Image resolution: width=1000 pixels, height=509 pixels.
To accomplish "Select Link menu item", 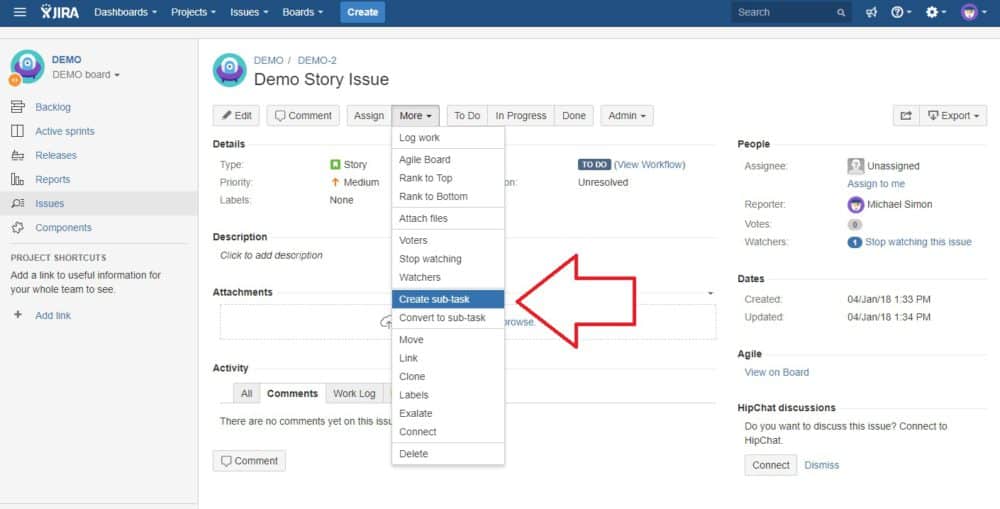I will tap(448, 358).
